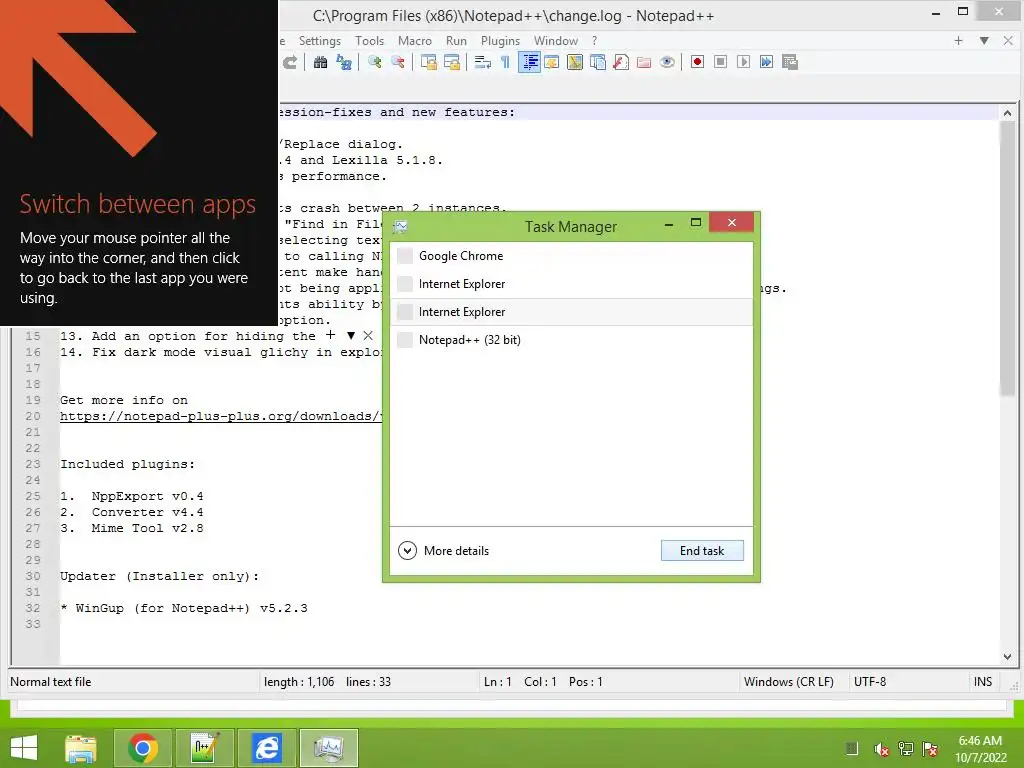Image resolution: width=1024 pixels, height=768 pixels.
Task: Run macro multiple times icon
Action: (x=767, y=62)
